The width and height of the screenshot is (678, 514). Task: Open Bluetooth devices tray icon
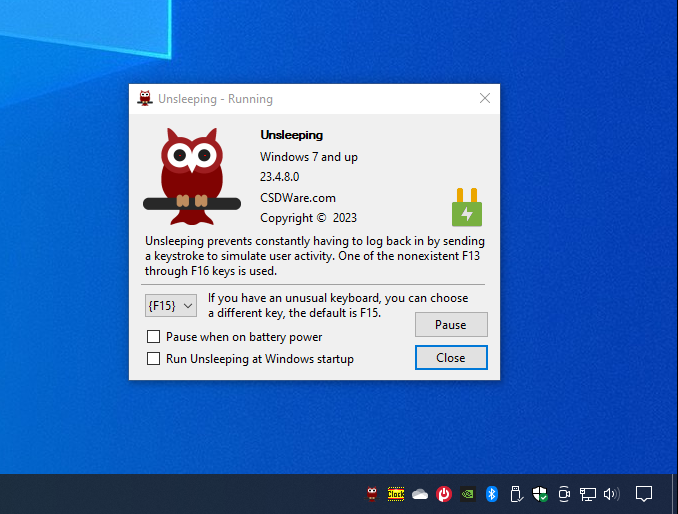(492, 494)
